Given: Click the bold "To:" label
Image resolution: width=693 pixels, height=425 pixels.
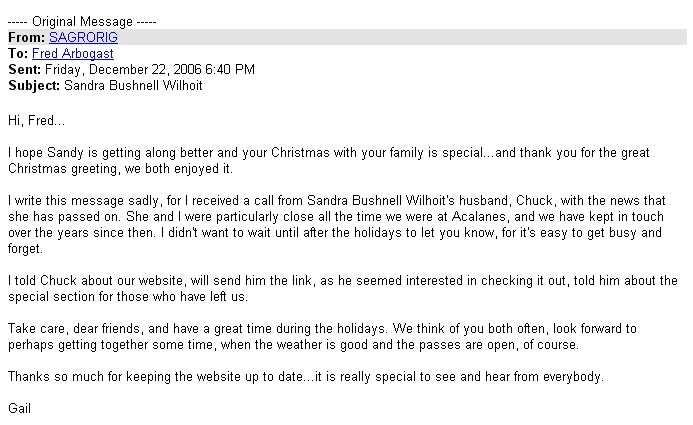Looking at the screenshot, I should click(18, 53).
